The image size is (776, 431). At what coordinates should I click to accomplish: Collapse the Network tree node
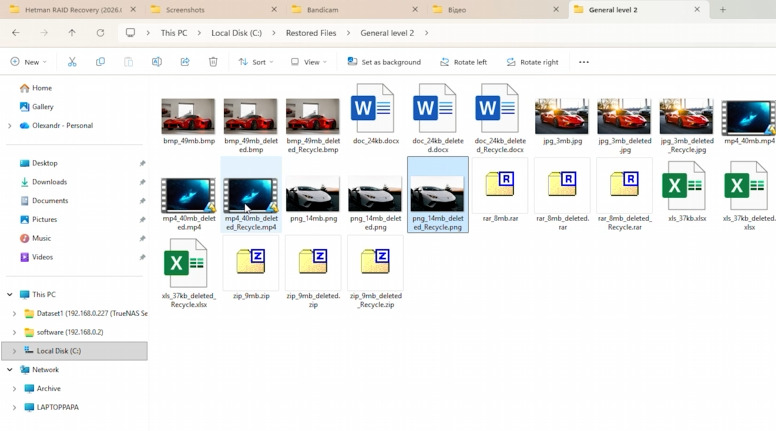(x=9, y=370)
